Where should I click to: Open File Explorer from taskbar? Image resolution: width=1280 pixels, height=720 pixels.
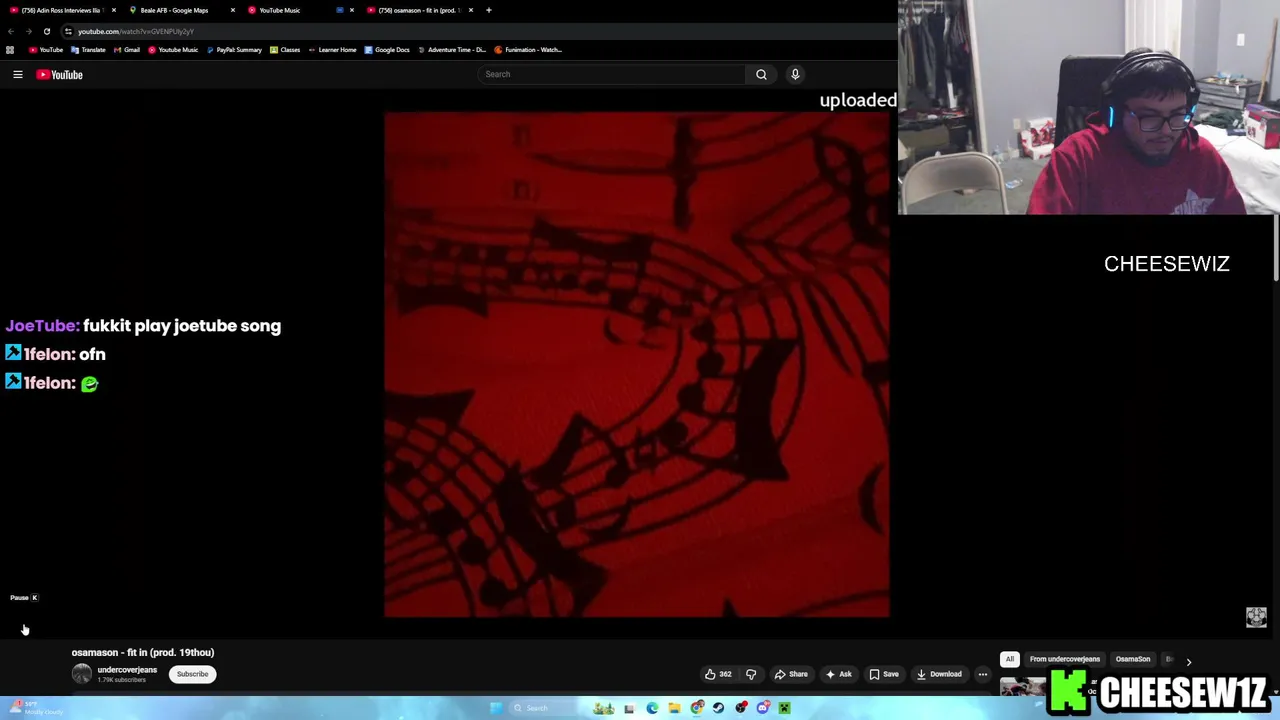coord(674,708)
